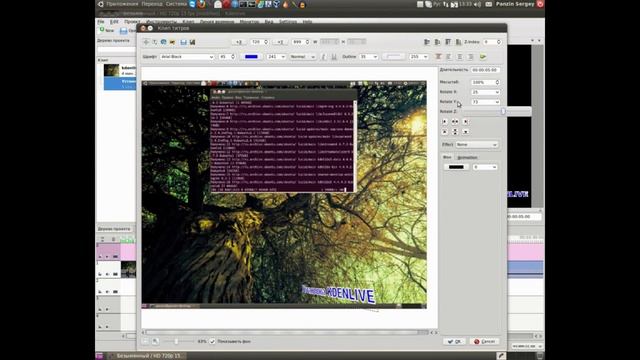This screenshot has height=360, width=640.
Task: Click first text alignment icon after 255 dropdown
Action: (438, 57)
